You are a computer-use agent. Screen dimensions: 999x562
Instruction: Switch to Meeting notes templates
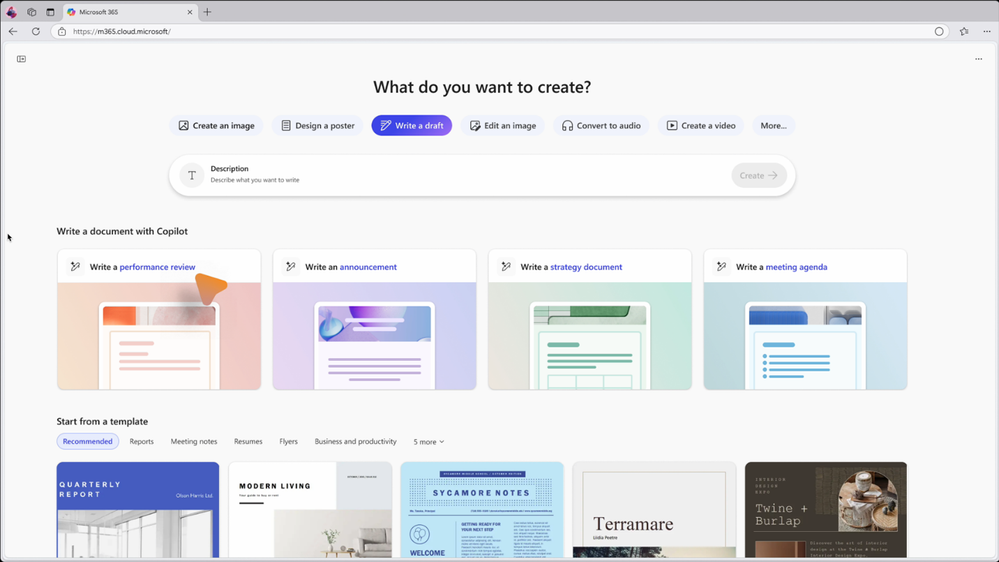194,441
